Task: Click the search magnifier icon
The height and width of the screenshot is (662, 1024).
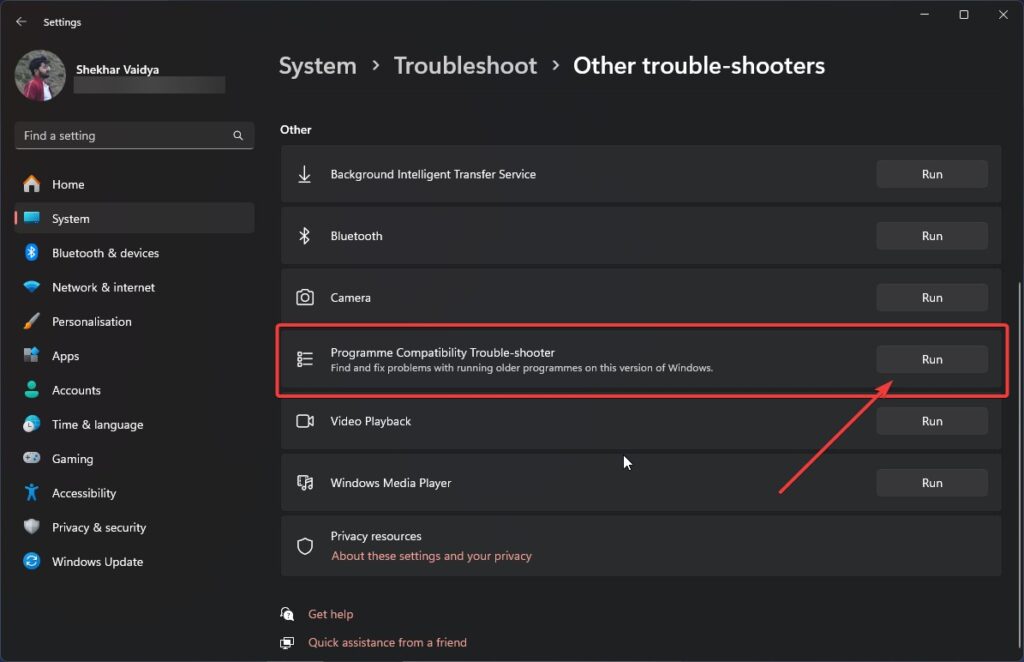Action: click(x=238, y=135)
